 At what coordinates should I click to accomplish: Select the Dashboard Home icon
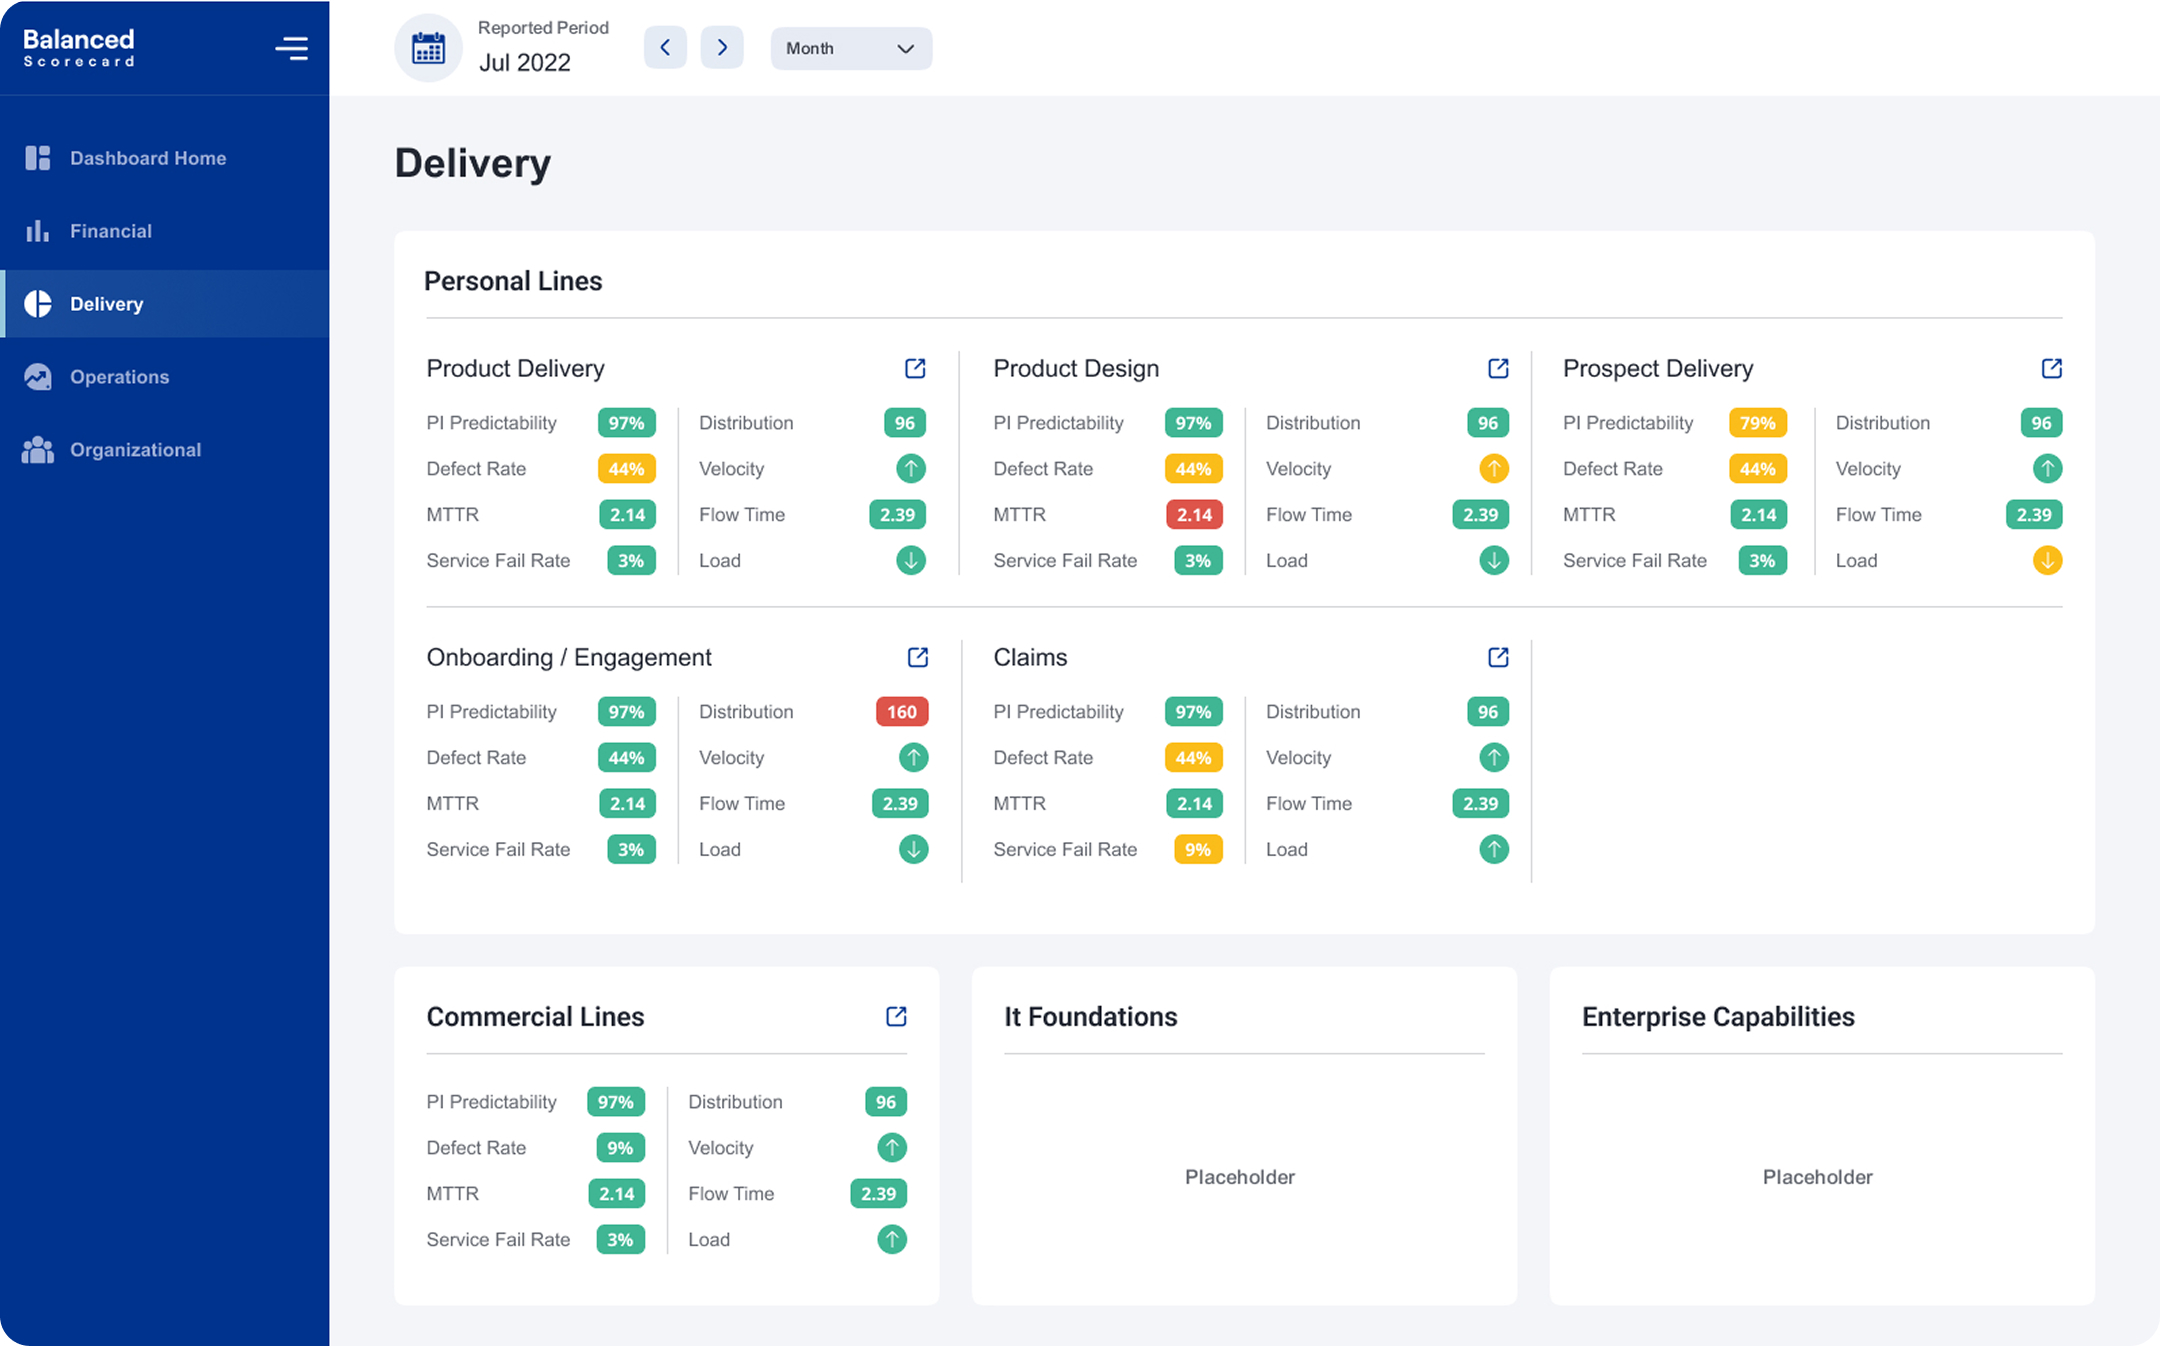(x=37, y=157)
